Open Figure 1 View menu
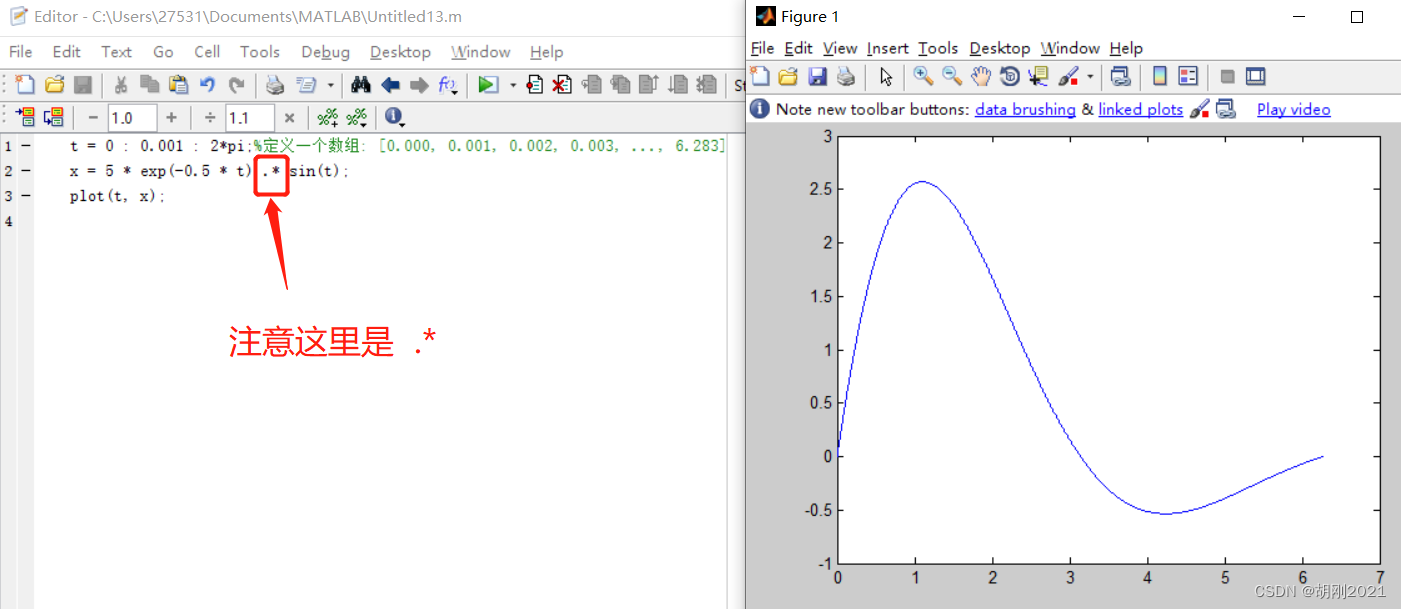The height and width of the screenshot is (609, 1401). point(840,48)
